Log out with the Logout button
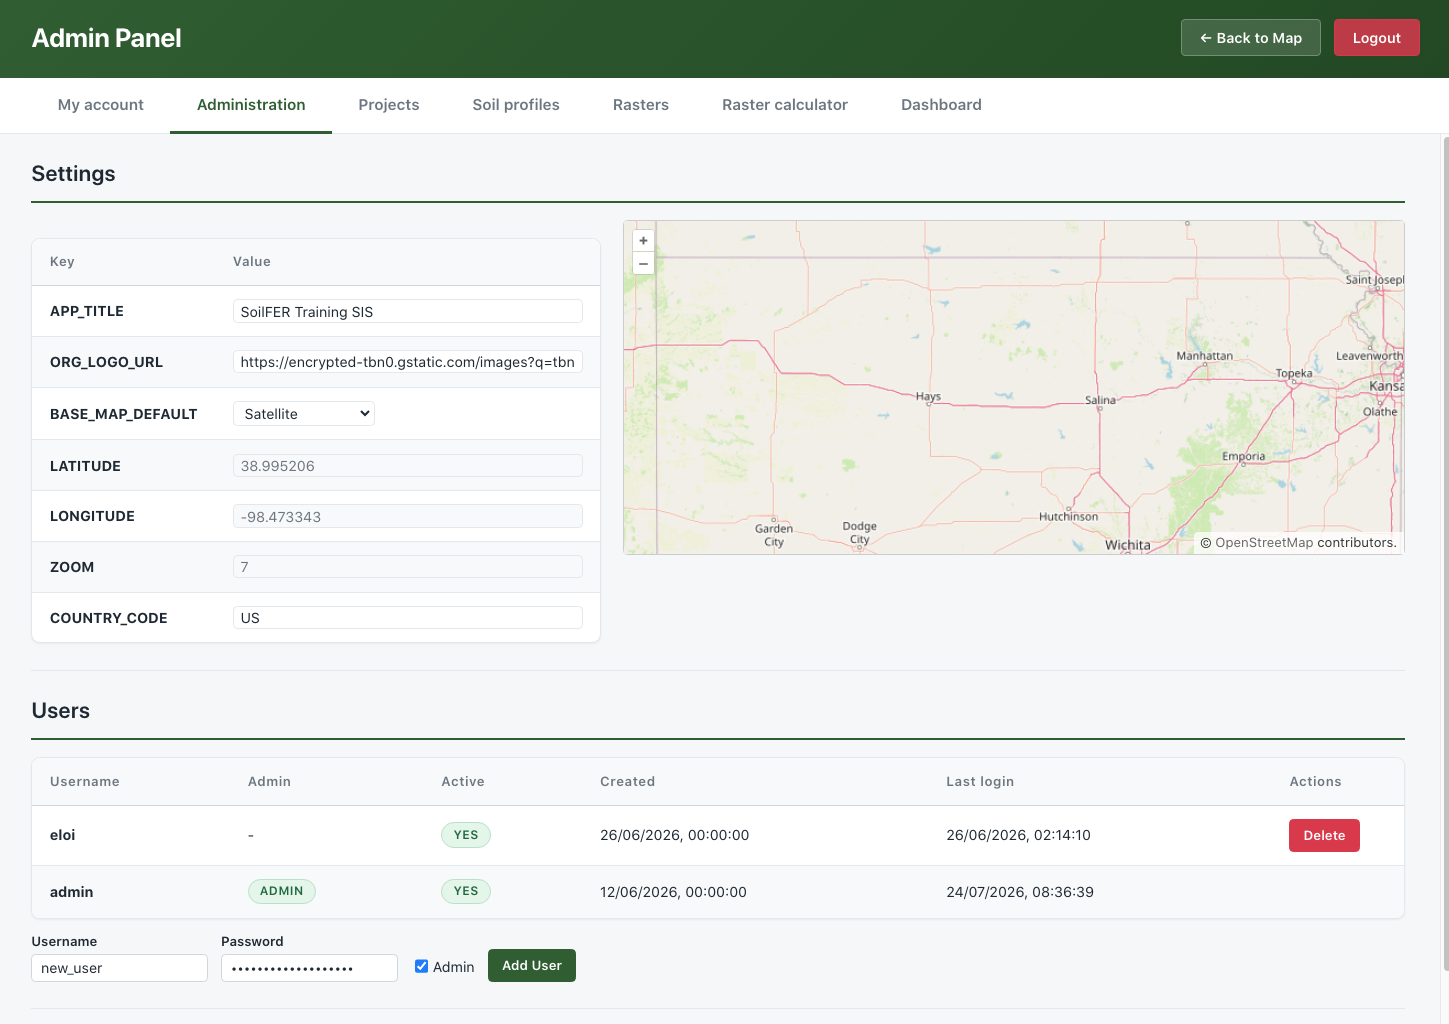This screenshot has height=1024, width=1449. pyautogui.click(x=1377, y=38)
